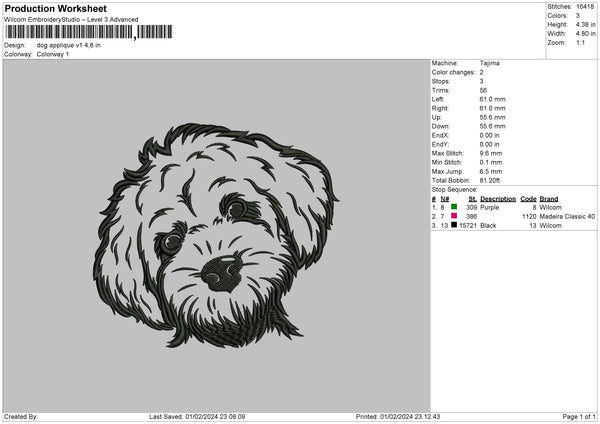
Task: Click 'Wilcom EmbroideryStudio – Level 3 Advanced' text
Action: (x=71, y=20)
